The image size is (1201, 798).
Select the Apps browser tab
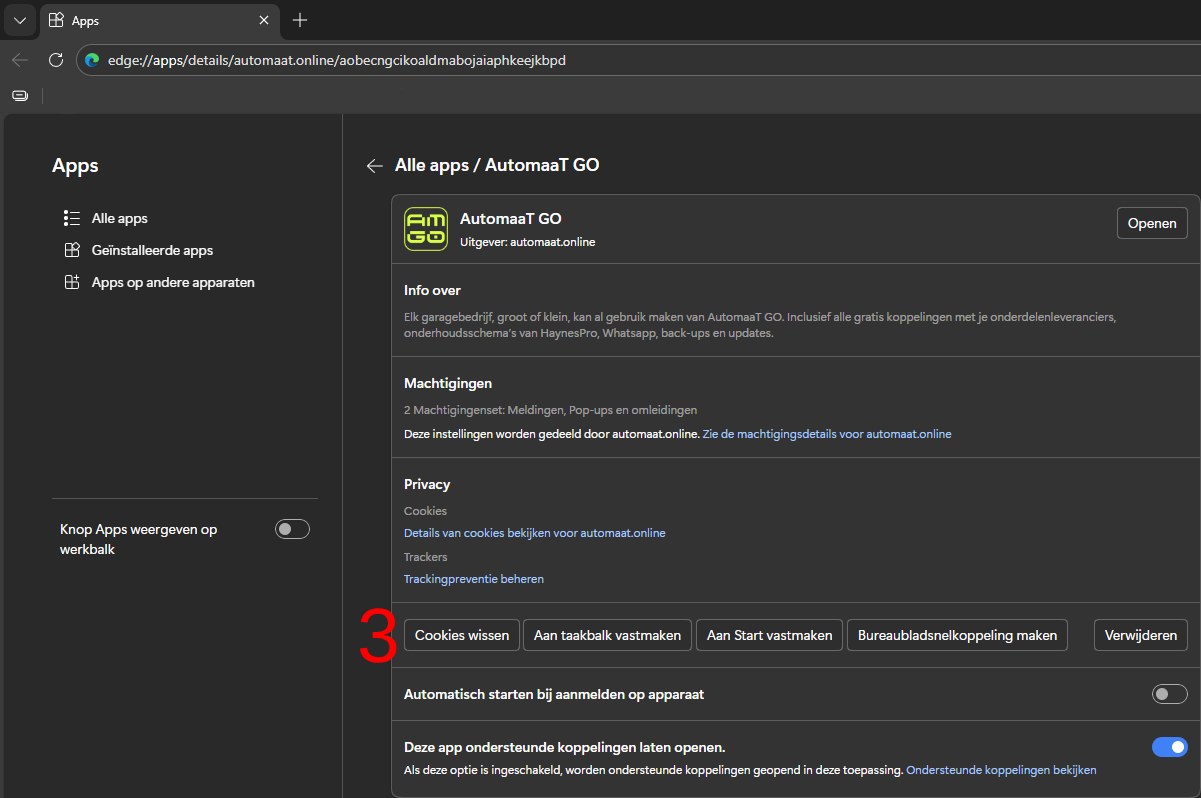click(x=160, y=20)
